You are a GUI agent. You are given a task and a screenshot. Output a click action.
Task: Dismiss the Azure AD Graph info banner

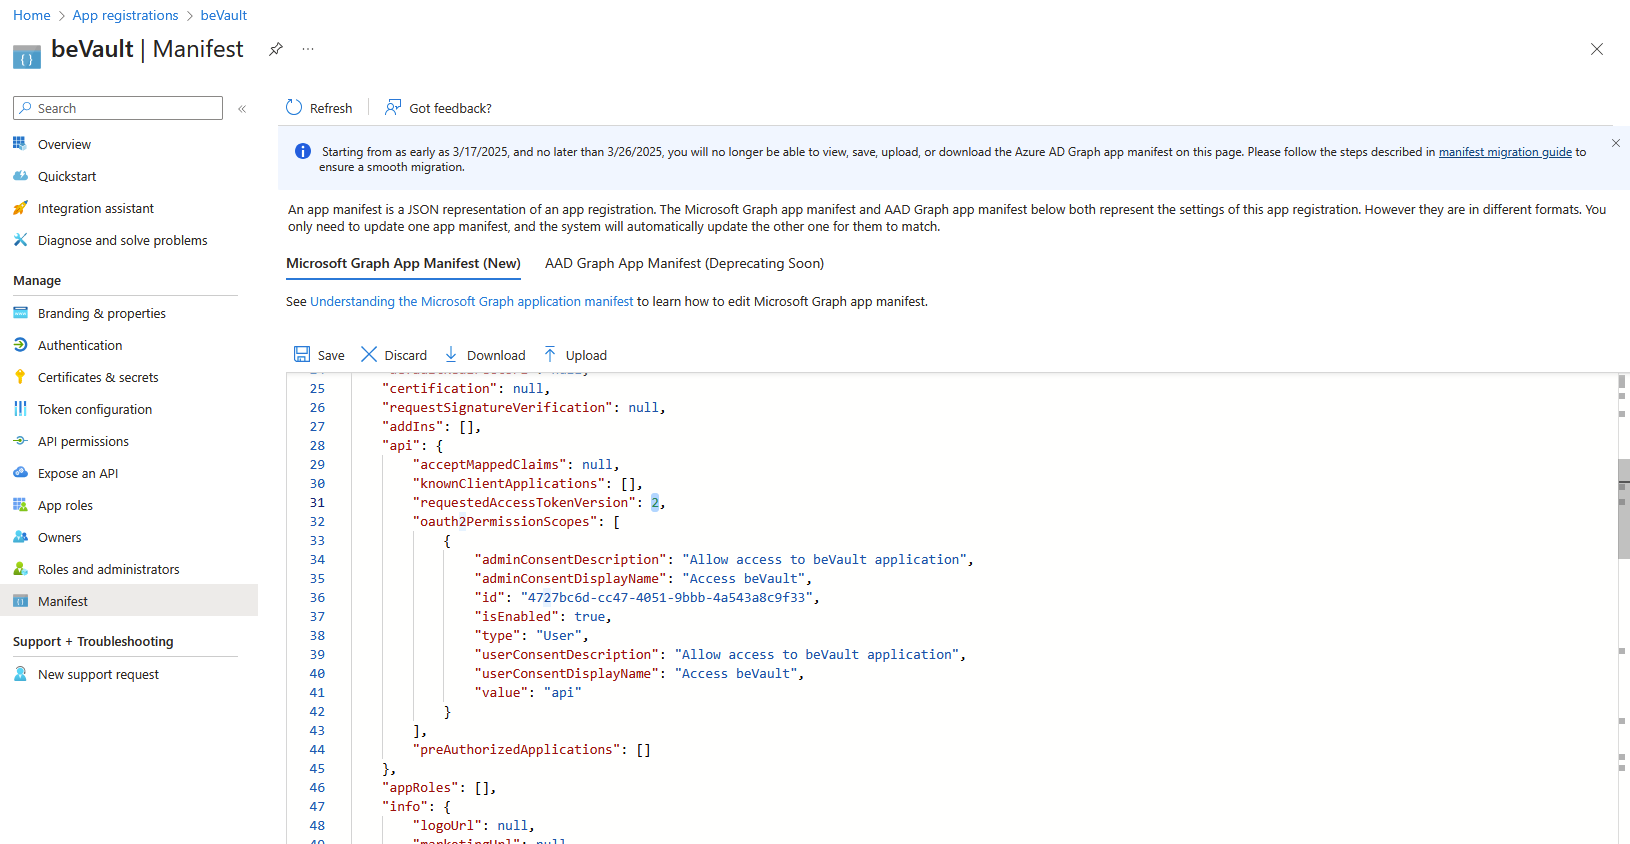1616,144
